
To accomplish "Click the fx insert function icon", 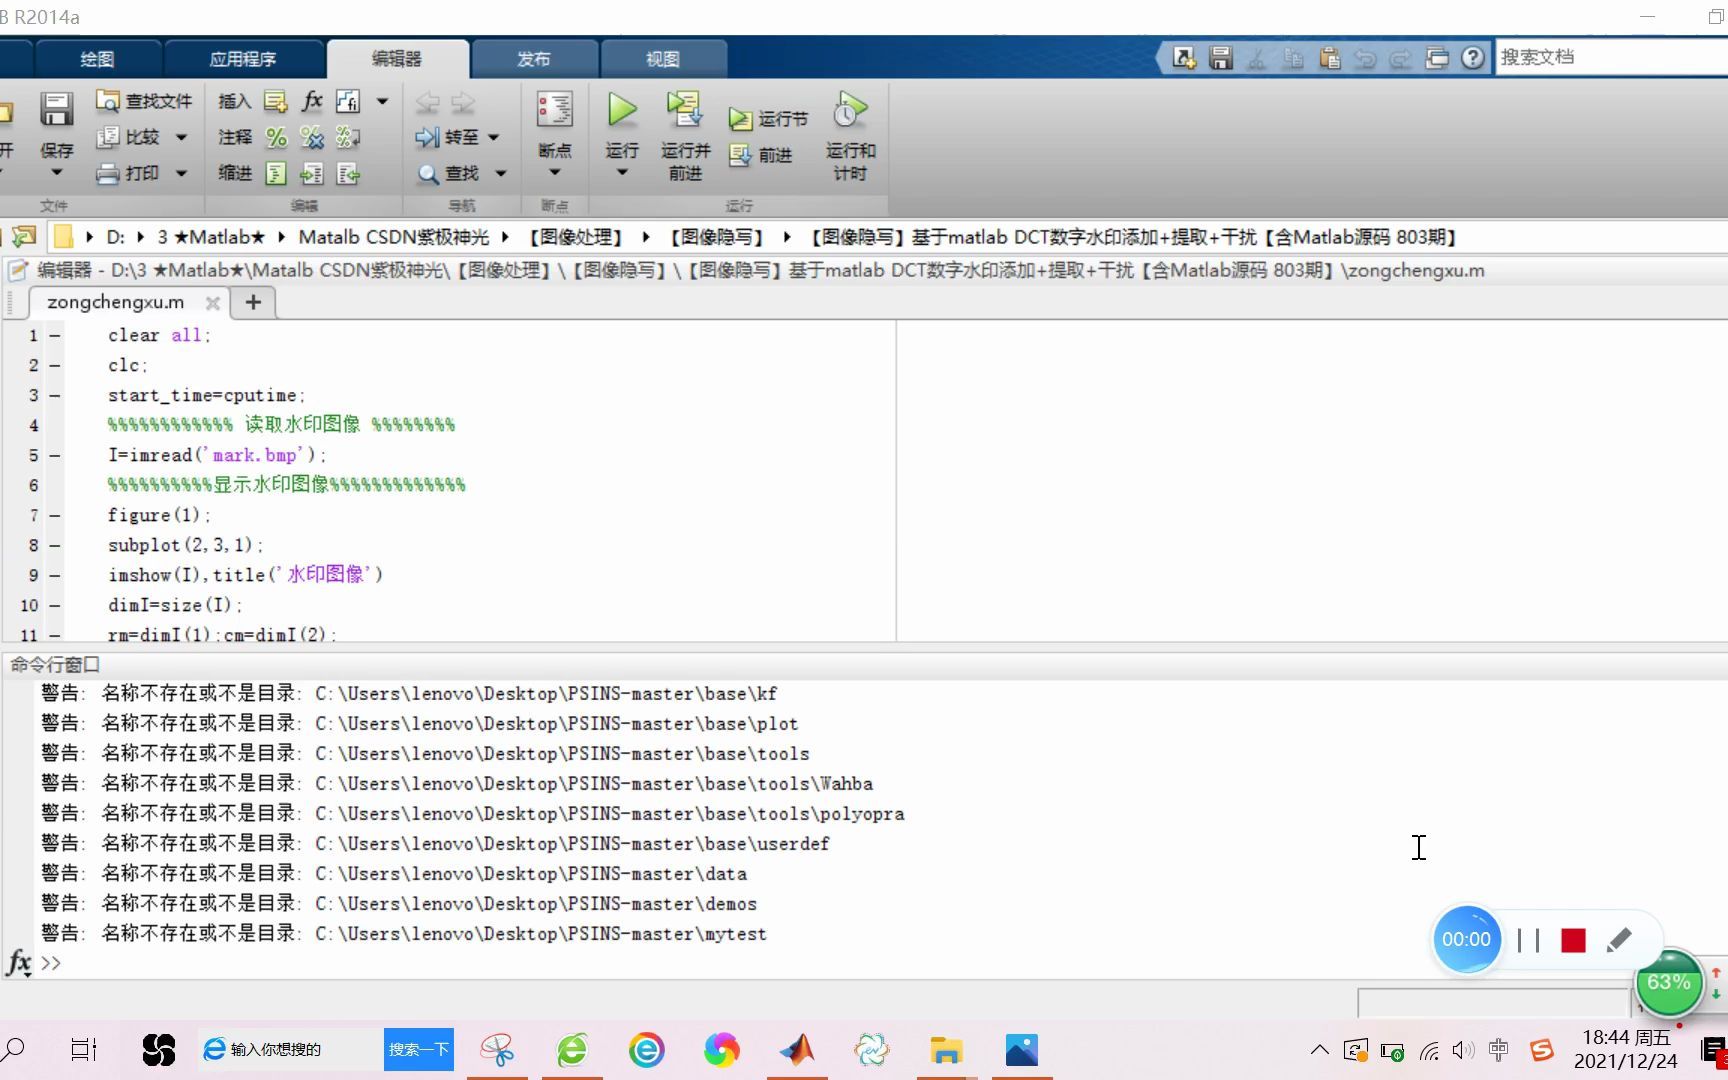I will click(312, 101).
